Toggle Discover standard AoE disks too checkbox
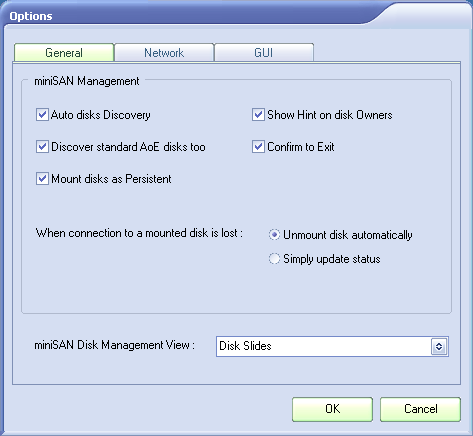 click(x=42, y=147)
